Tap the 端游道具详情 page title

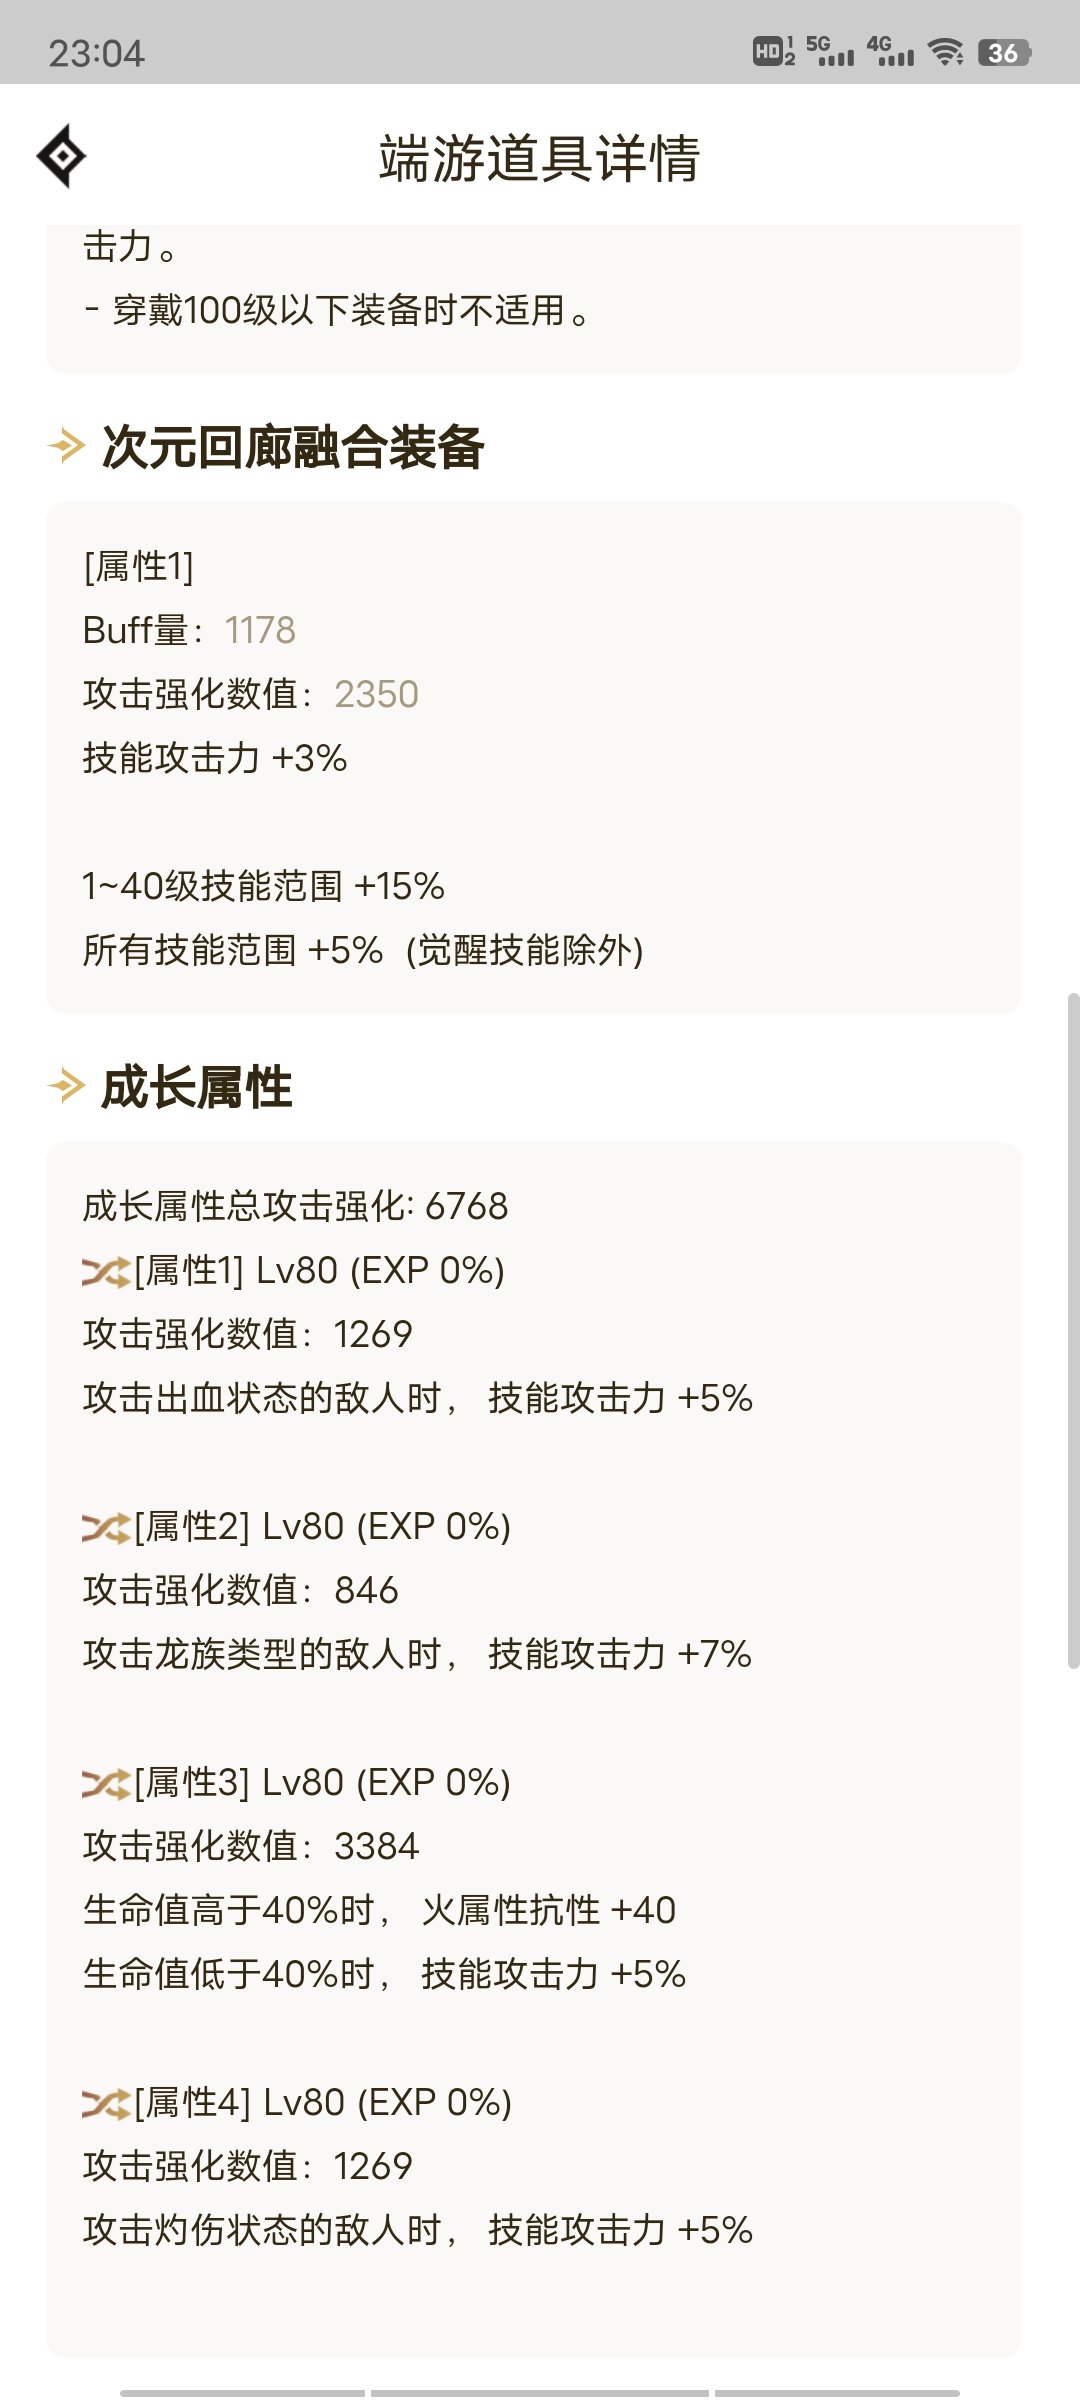tap(539, 158)
